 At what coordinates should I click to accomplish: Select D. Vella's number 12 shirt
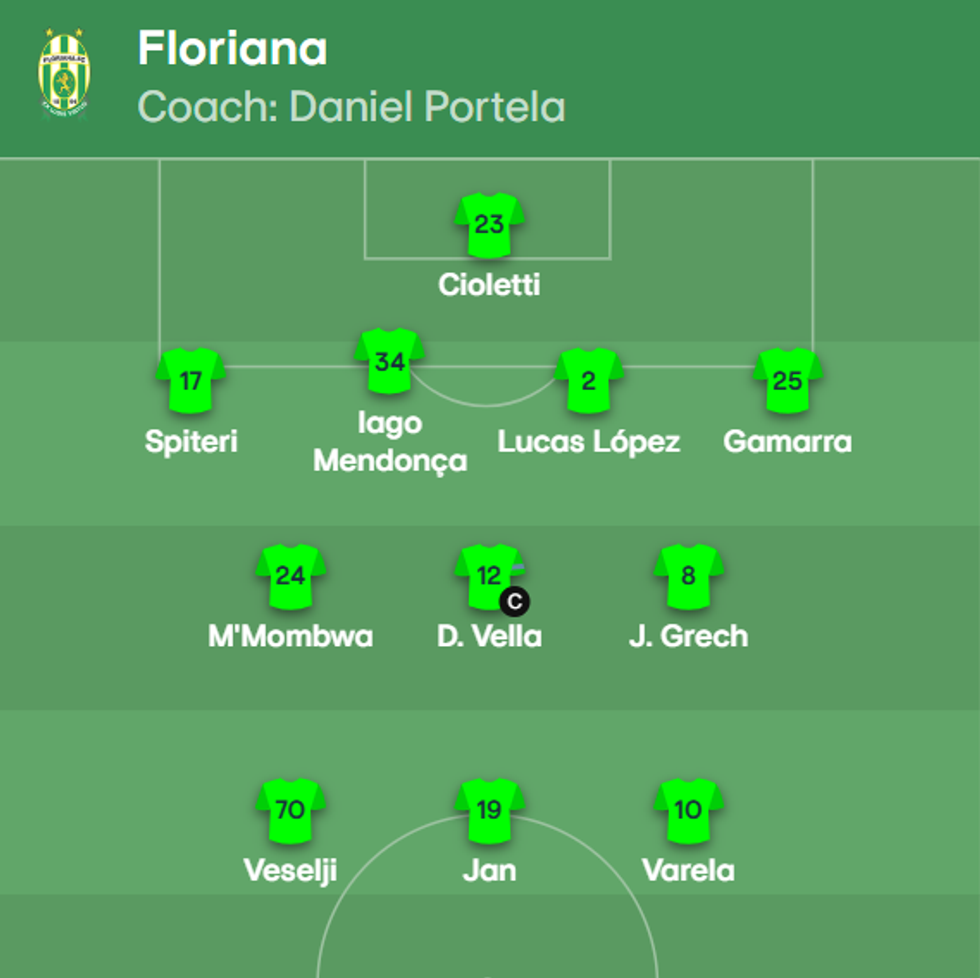pyautogui.click(x=487, y=576)
